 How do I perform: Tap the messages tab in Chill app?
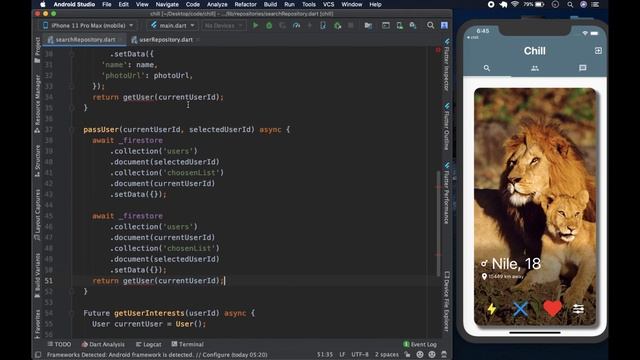[x=582, y=68]
